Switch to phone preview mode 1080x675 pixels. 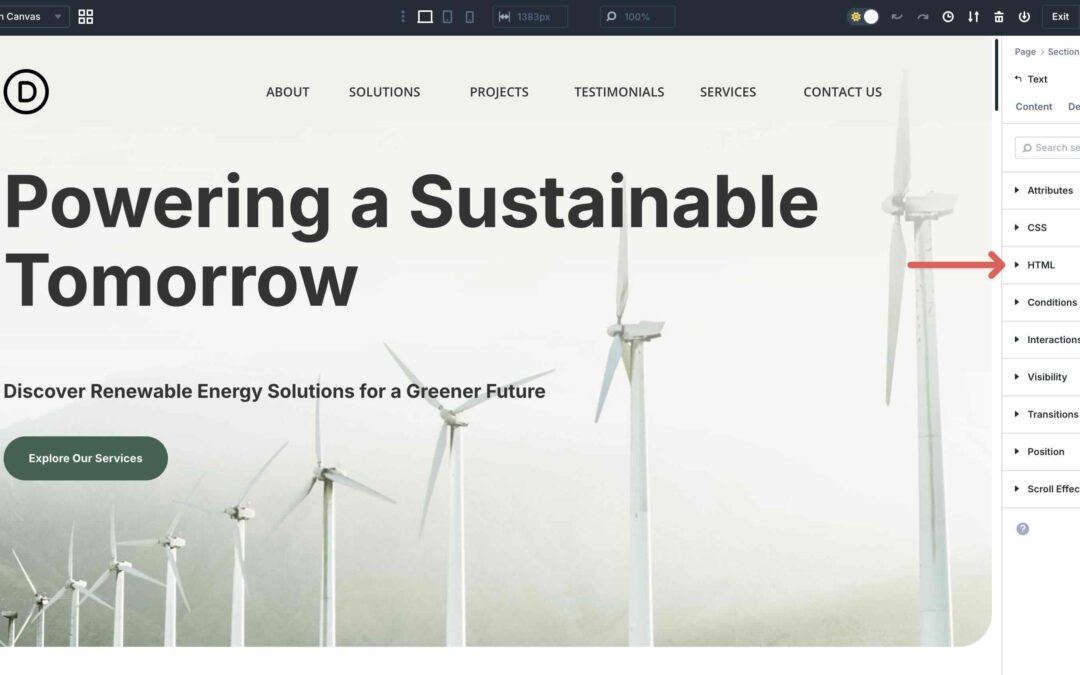[x=469, y=16]
